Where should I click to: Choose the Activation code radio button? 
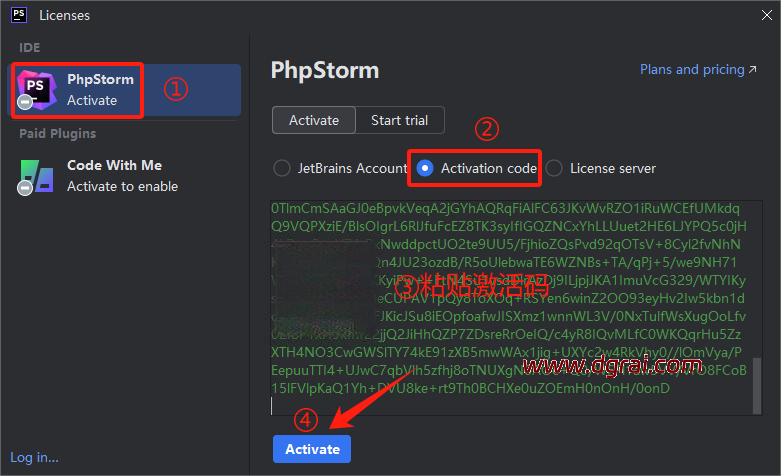pos(425,168)
